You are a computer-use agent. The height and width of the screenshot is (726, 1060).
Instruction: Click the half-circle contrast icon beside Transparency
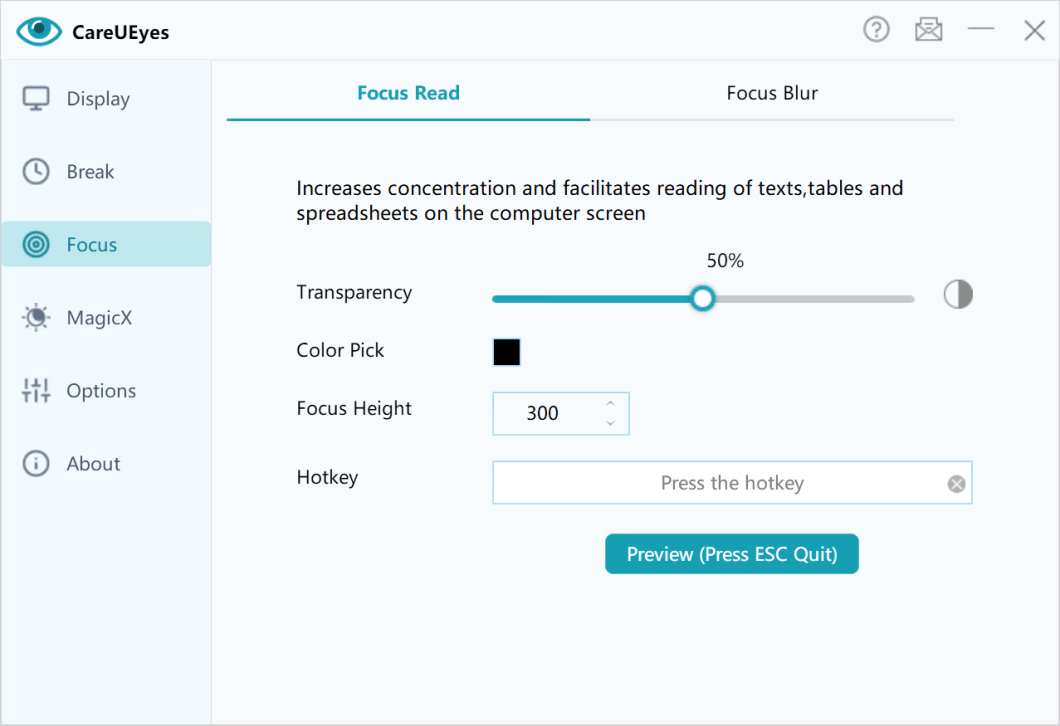tap(958, 294)
